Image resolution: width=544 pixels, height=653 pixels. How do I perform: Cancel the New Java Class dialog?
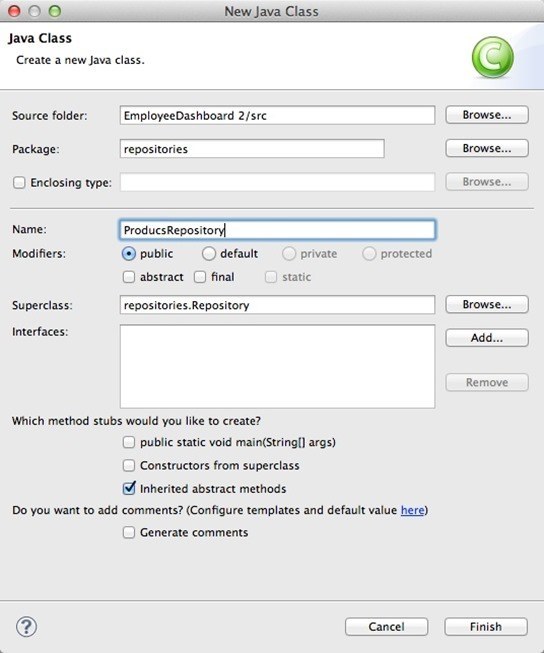coord(387,626)
